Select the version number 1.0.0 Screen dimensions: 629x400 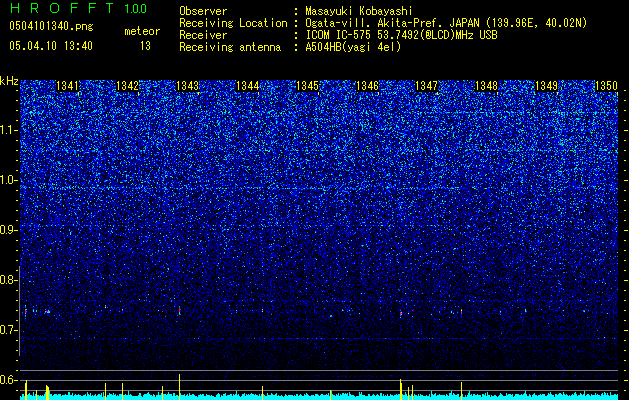point(136,8)
